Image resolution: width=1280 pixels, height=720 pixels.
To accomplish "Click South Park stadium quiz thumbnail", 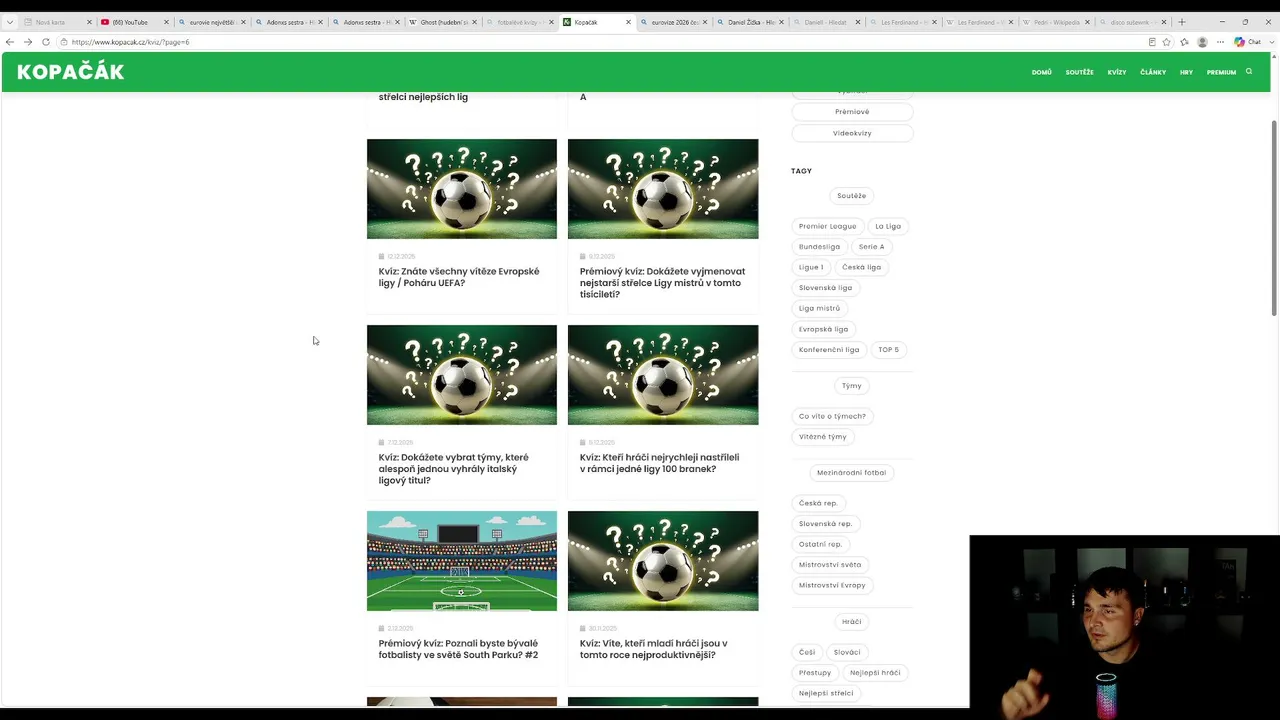I will [461, 561].
